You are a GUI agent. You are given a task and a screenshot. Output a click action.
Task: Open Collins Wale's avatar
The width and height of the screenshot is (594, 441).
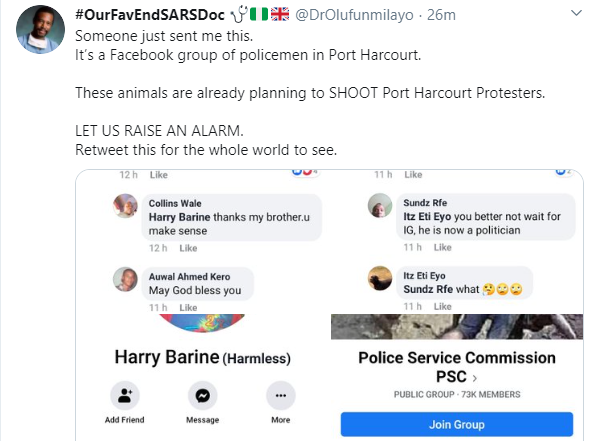click(125, 206)
